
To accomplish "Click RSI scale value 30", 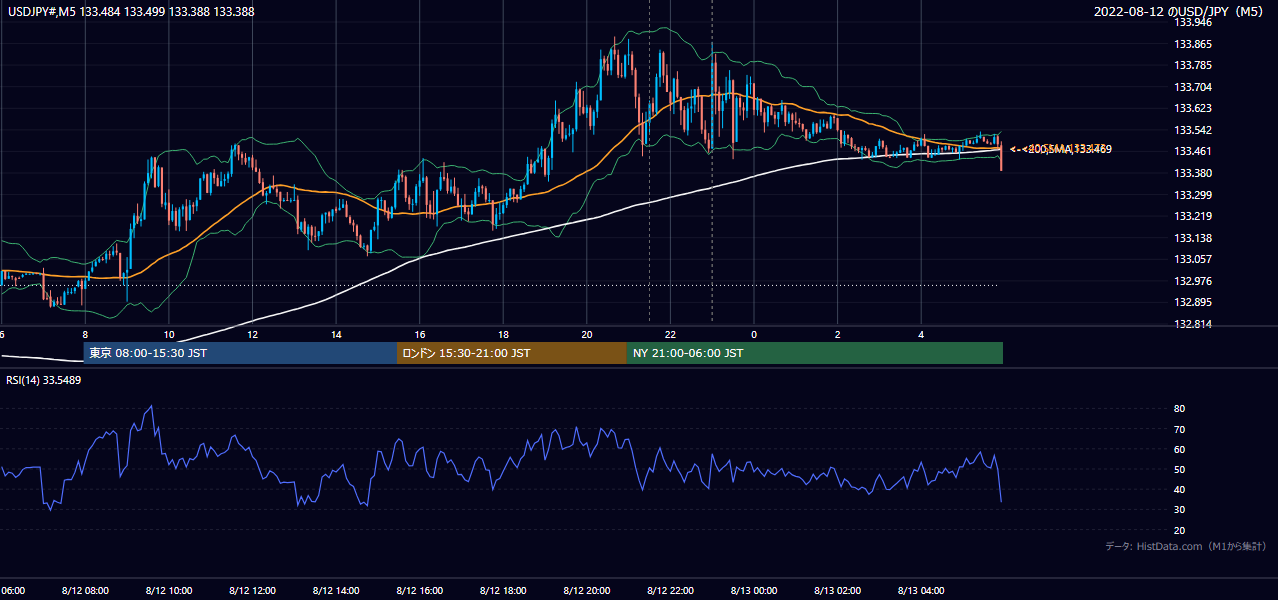I will click(x=1180, y=510).
